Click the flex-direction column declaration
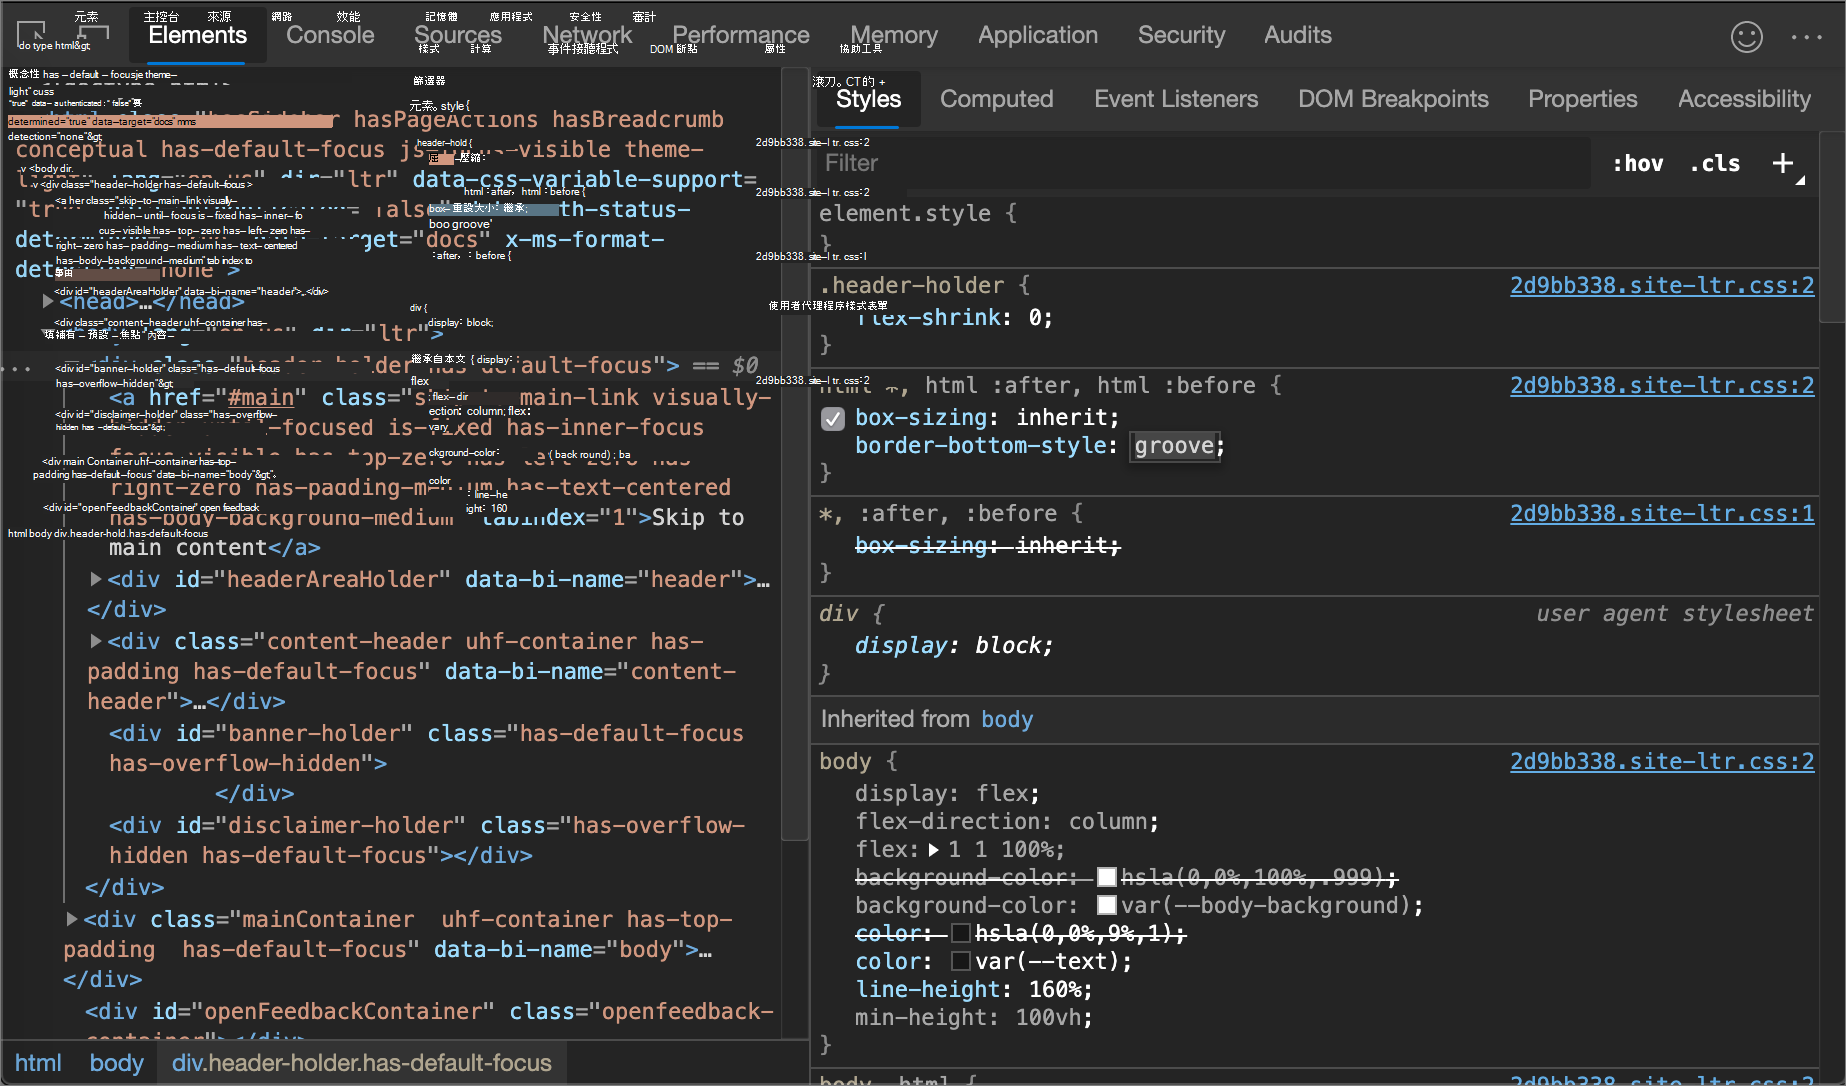Viewport: 1846px width, 1086px height. coord(1007,821)
